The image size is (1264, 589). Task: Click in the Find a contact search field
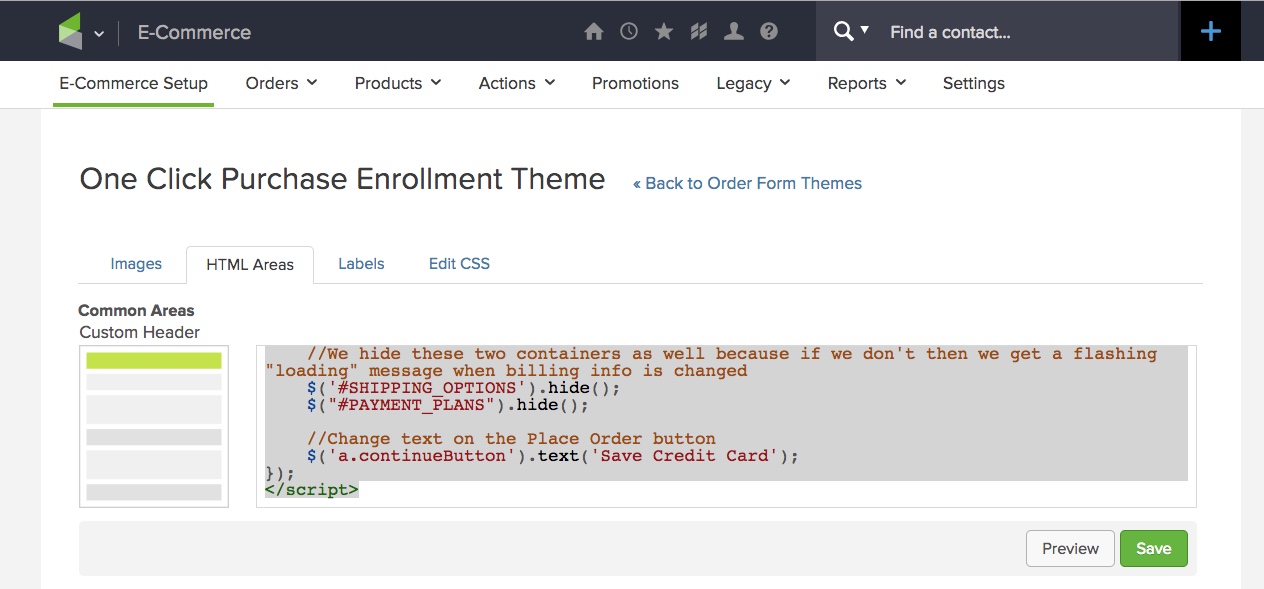[x=1030, y=32]
